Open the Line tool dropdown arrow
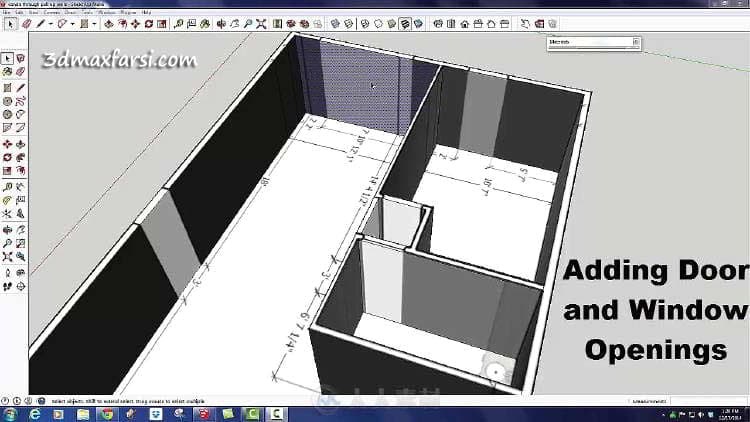Image resolution: width=750 pixels, height=422 pixels. coord(50,24)
